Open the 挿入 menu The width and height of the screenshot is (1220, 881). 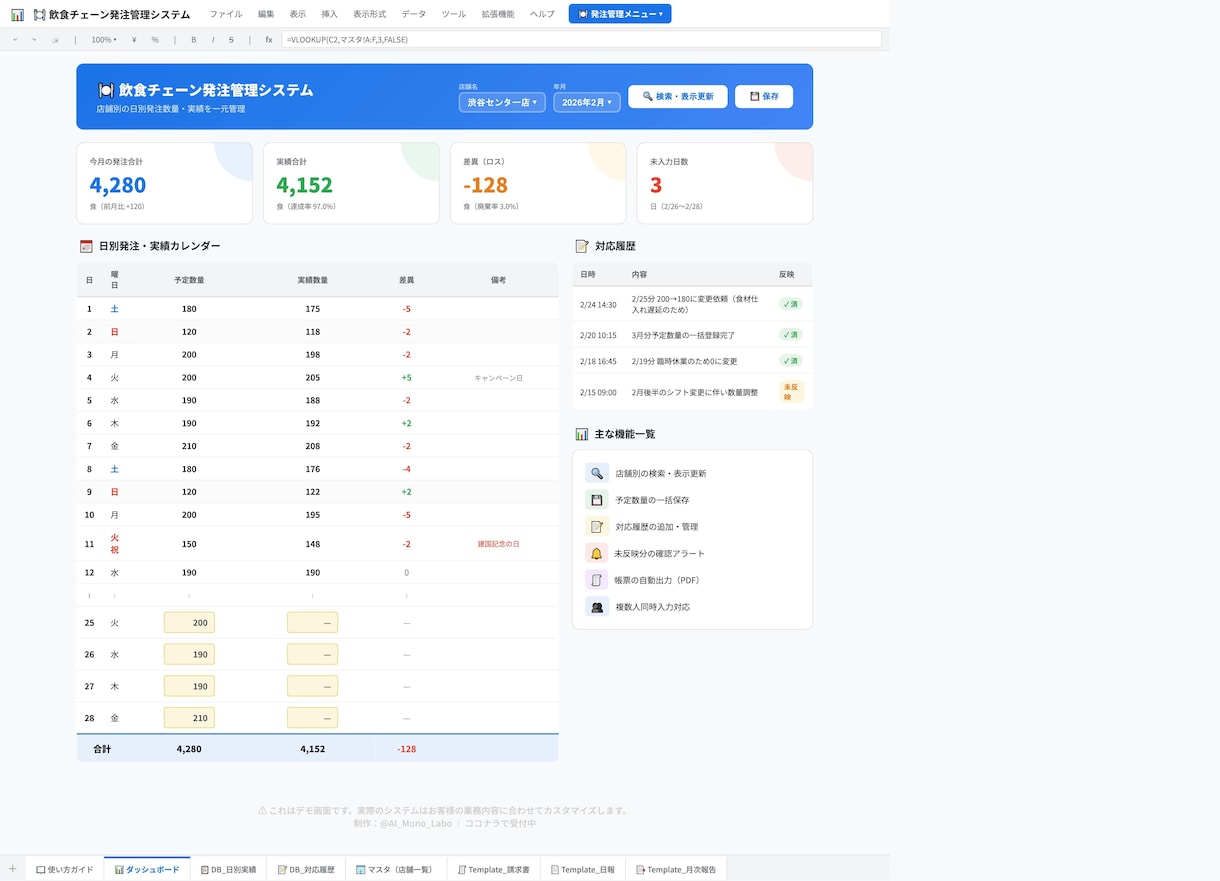click(330, 14)
